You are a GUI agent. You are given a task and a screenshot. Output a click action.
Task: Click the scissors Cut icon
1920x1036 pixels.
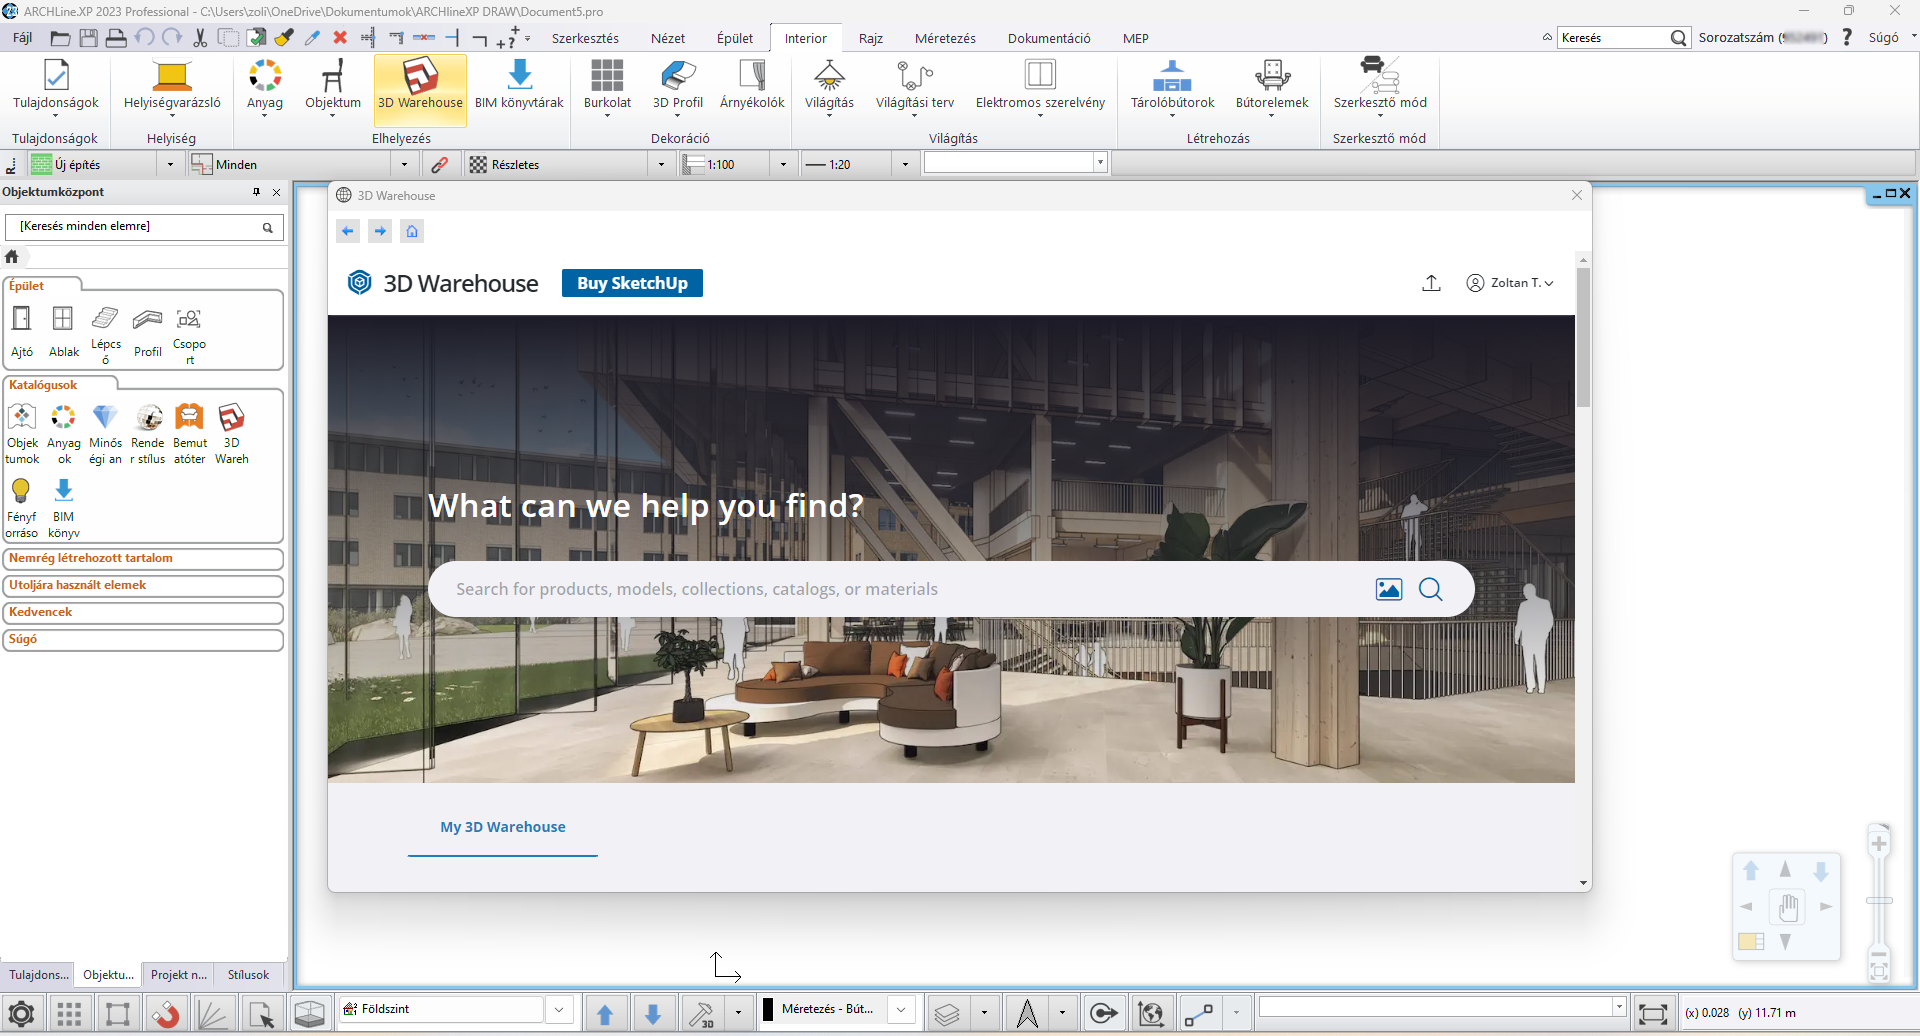point(200,38)
